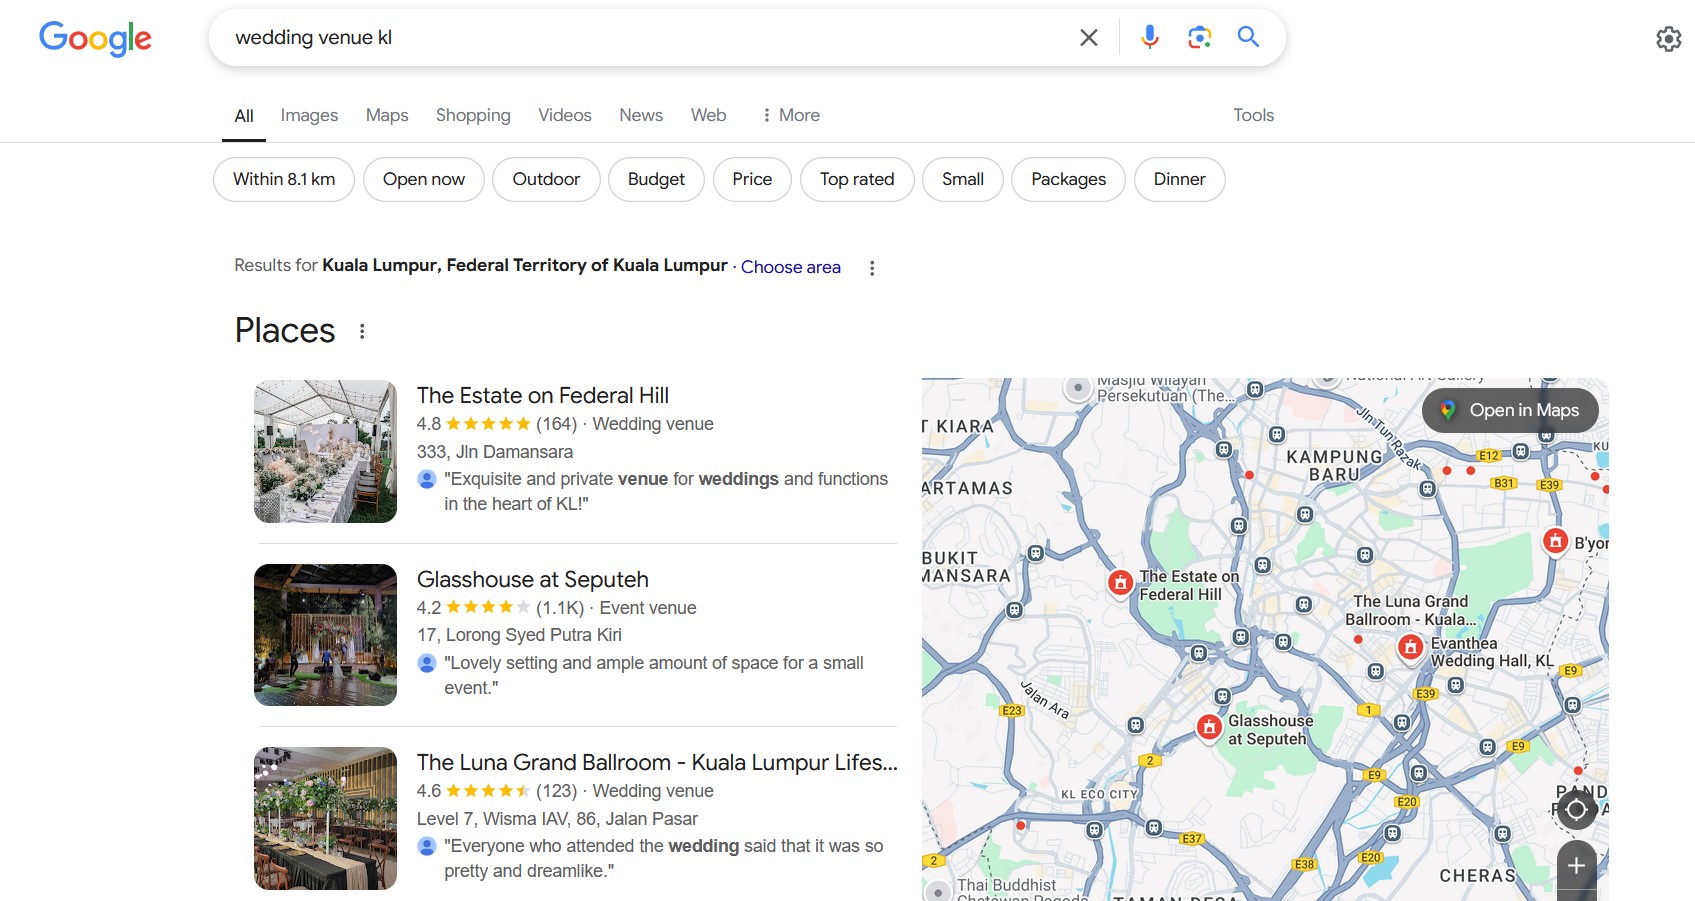This screenshot has height=901, width=1695.
Task: Click map marker for The Luna Grand Ballroom
Action: click(1410, 647)
